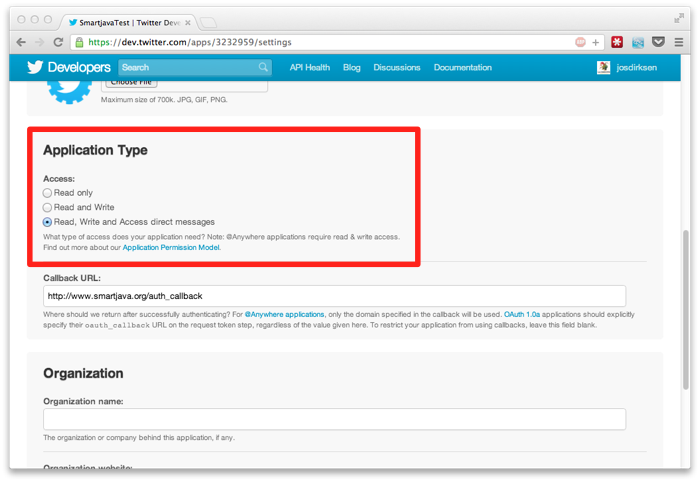Viewport: 700px width, 482px height.
Task: Click the Choose File button
Action: (131, 83)
